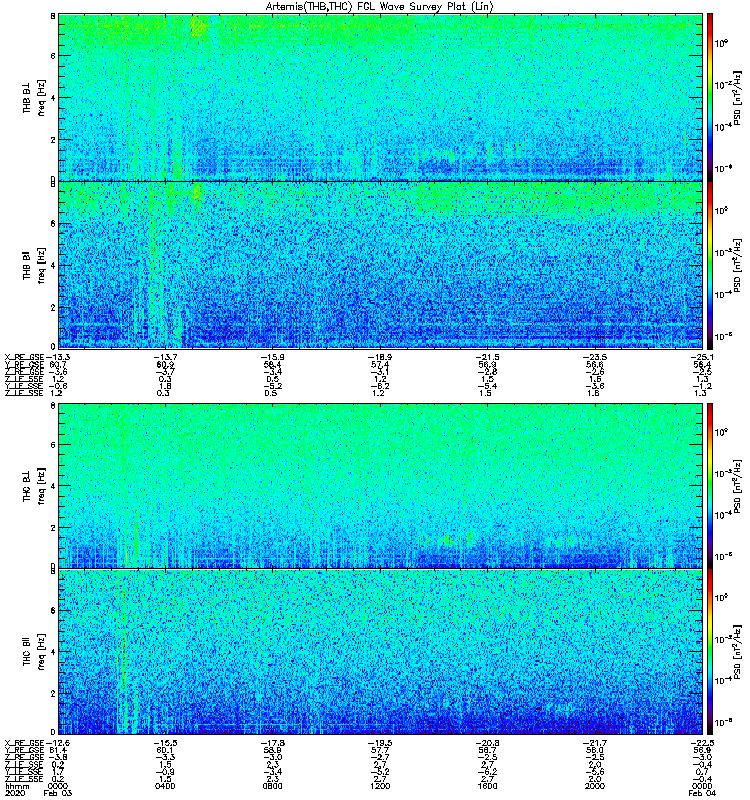
Task: Click the 2020 year label
Action: pyautogui.click(x=15, y=793)
